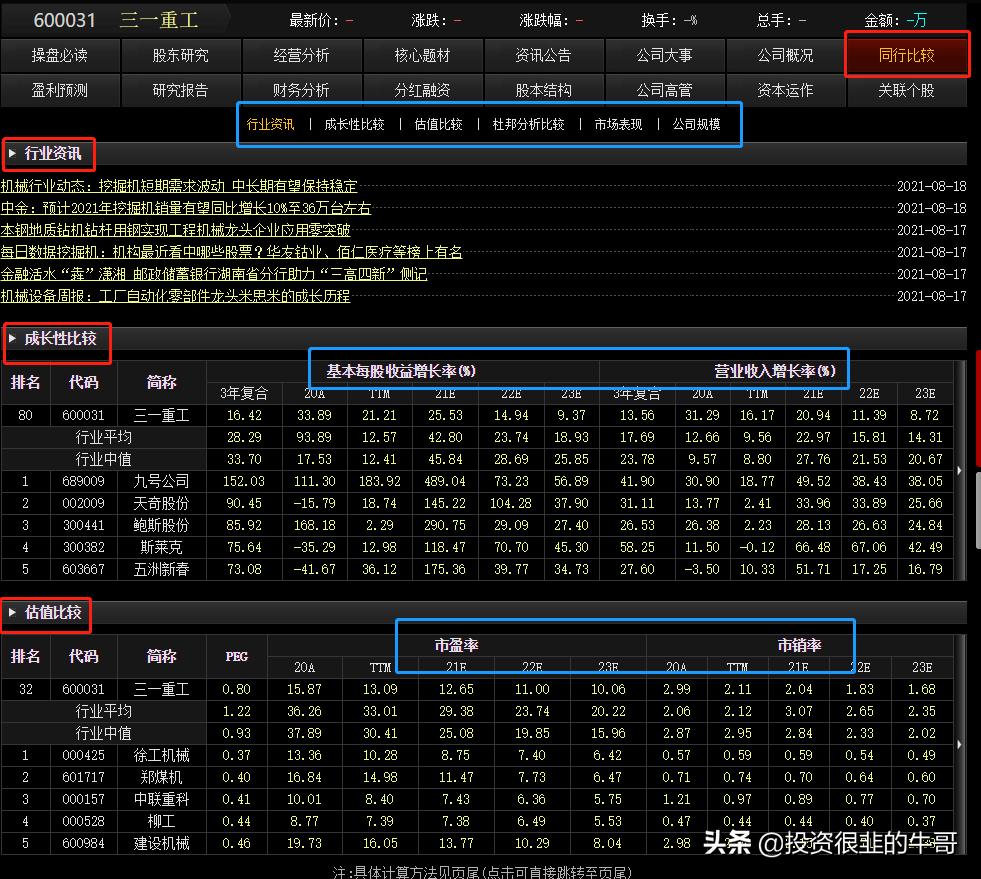The image size is (981, 879).
Task: Open the 股东研究 tab
Action: pos(180,55)
